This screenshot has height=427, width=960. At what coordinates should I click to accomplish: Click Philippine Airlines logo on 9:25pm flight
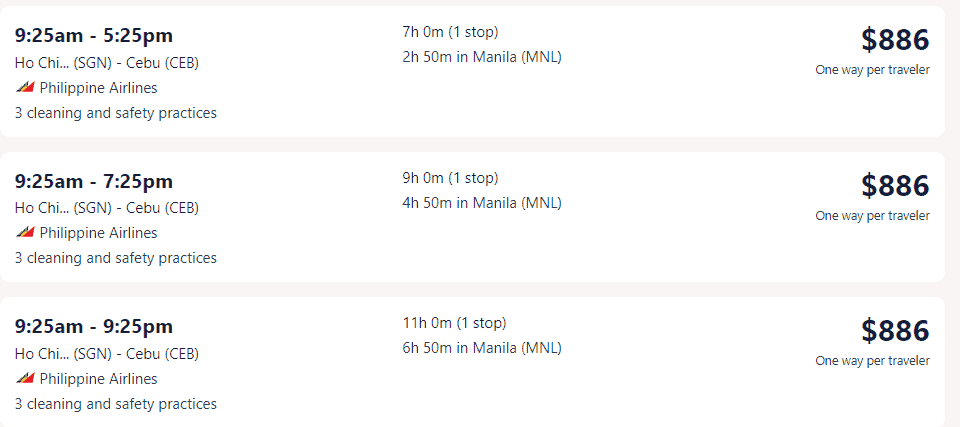(x=25, y=379)
